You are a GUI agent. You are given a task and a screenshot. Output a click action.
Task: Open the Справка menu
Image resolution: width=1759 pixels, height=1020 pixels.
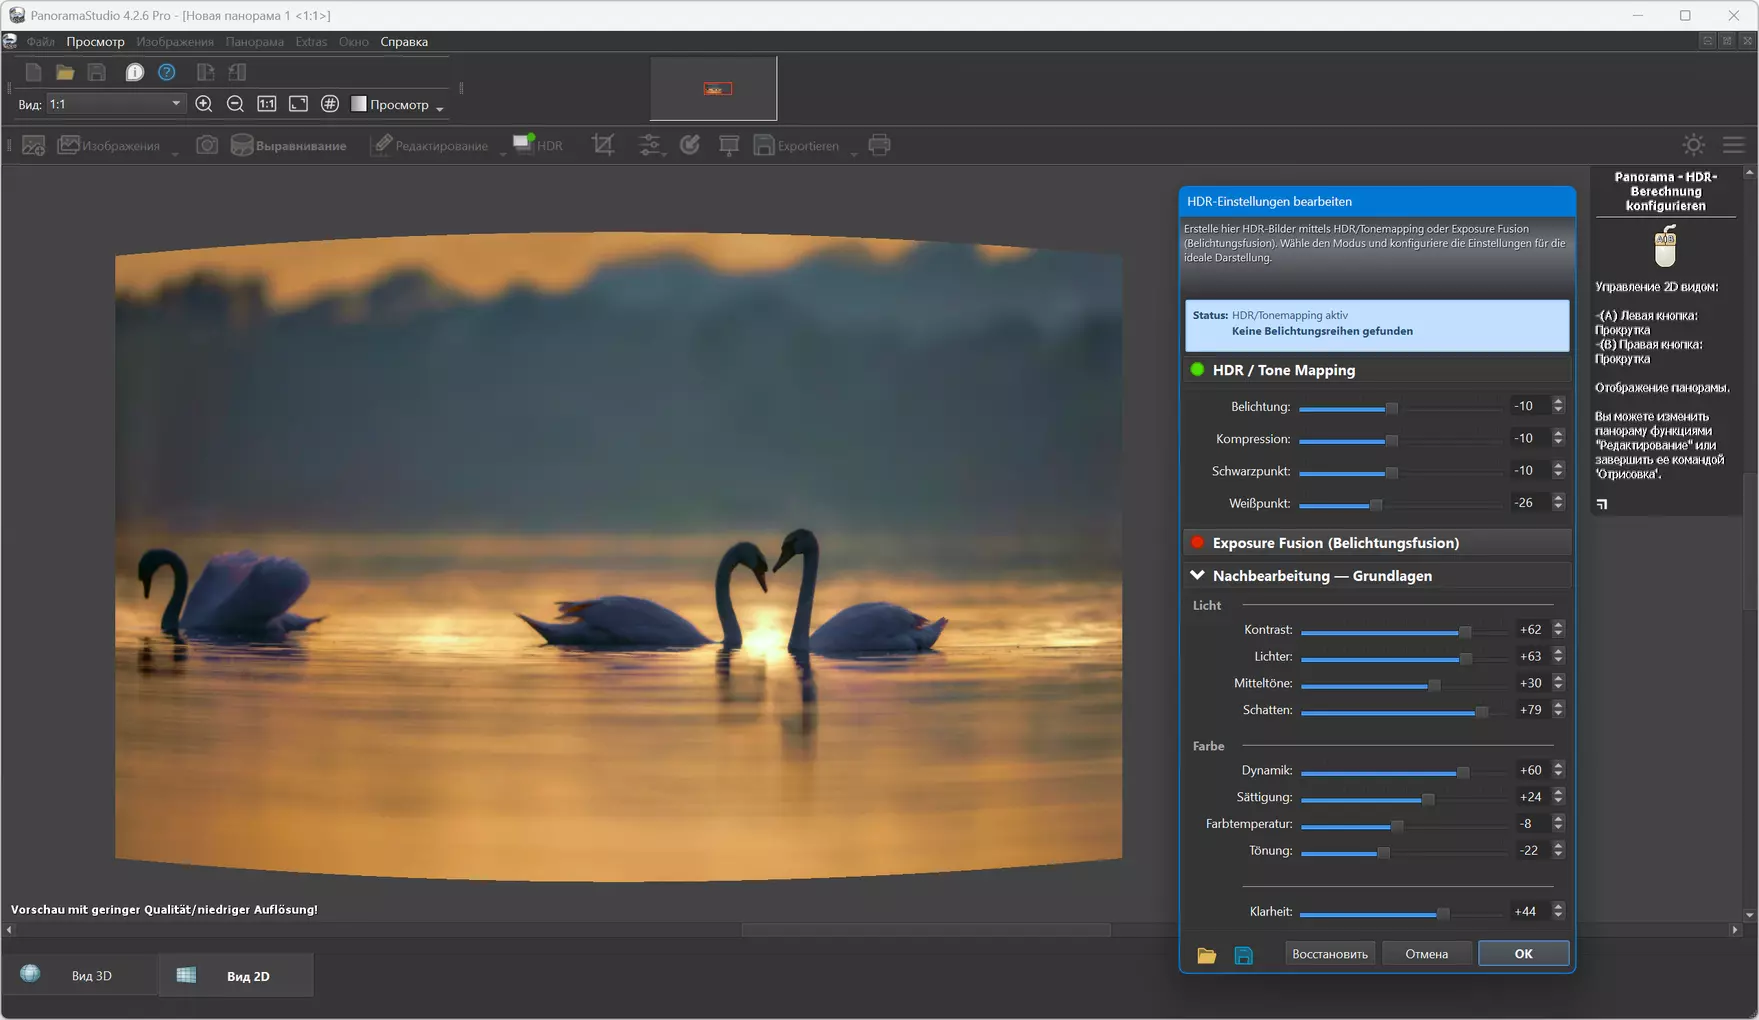point(404,42)
